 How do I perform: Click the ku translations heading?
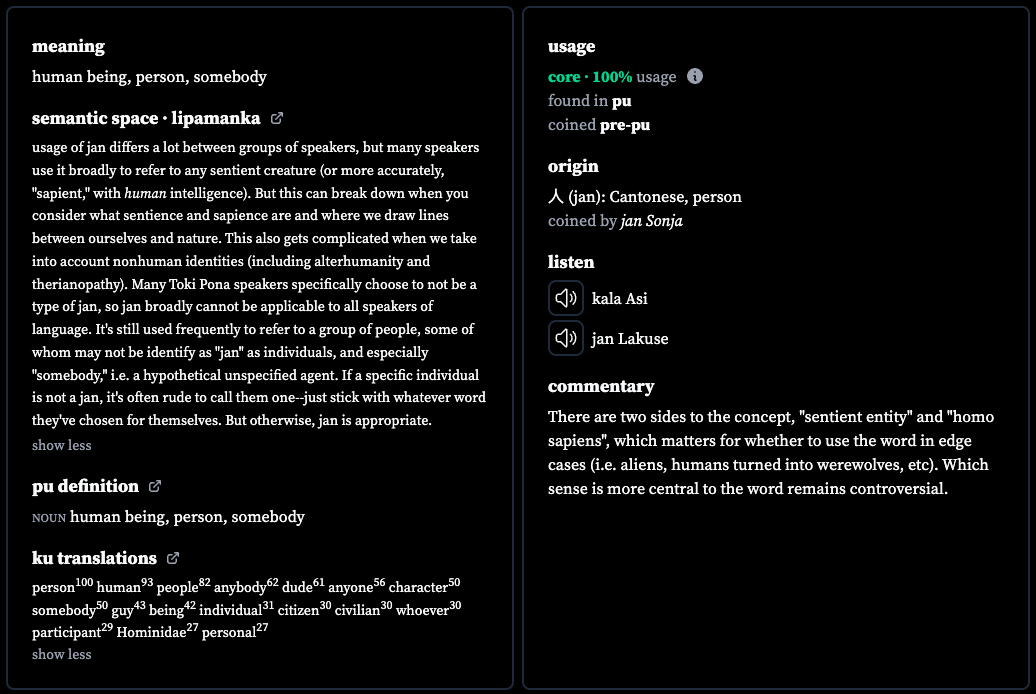coord(94,559)
